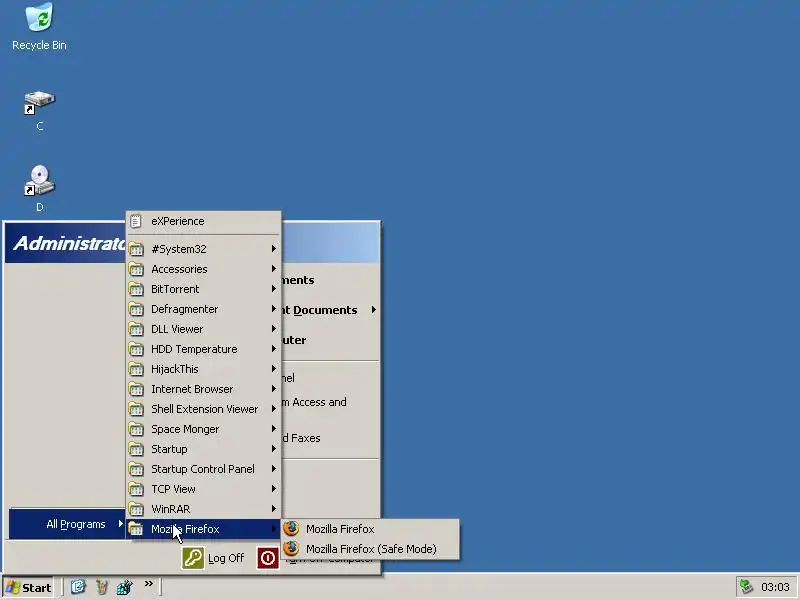Open the BitTorrent program group

[x=204, y=289]
